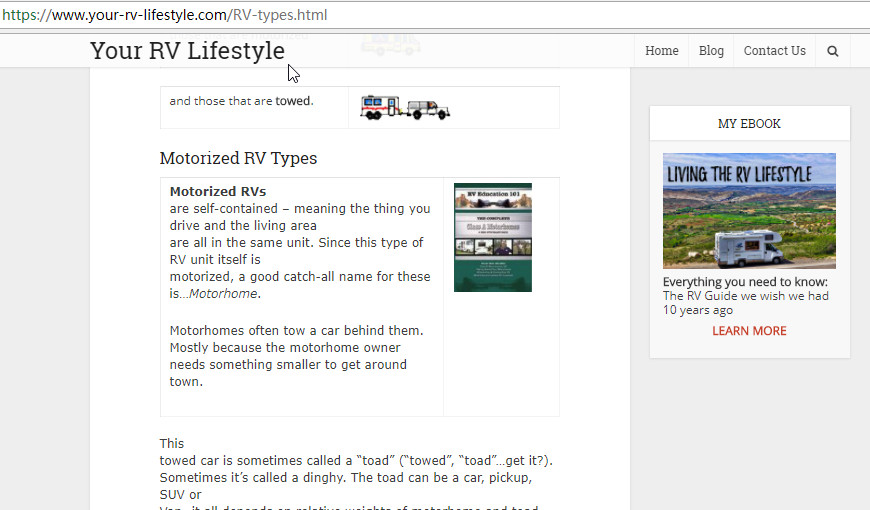The width and height of the screenshot is (870, 510).
Task: Open the Living the RV Lifestyle ebook image
Action: click(x=749, y=211)
